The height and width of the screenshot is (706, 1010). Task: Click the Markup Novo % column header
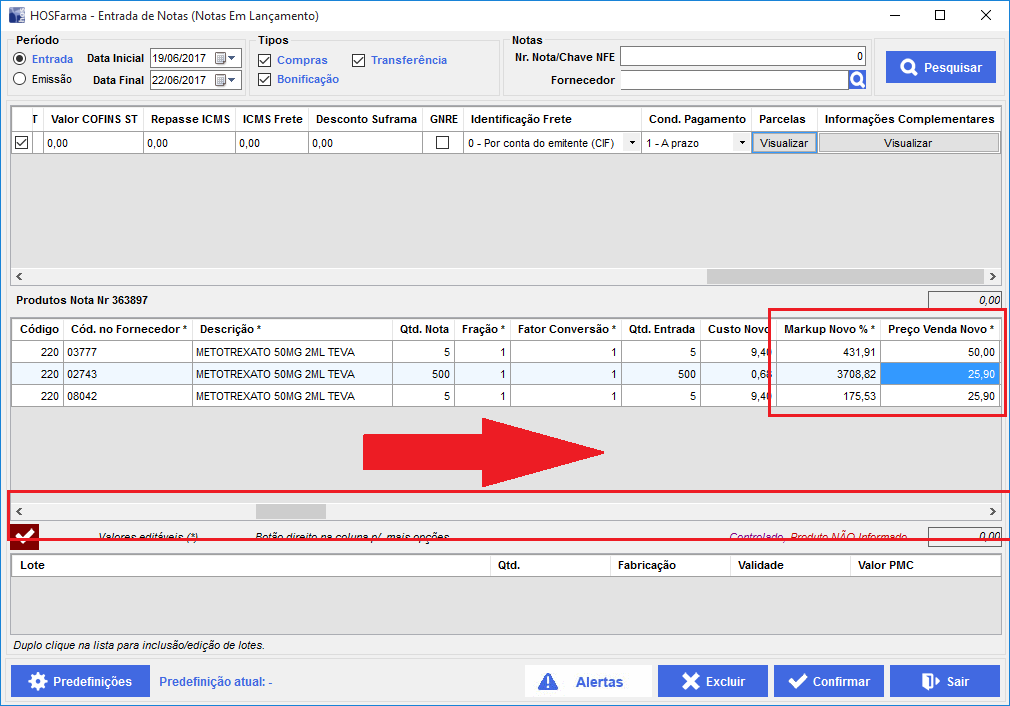point(829,329)
